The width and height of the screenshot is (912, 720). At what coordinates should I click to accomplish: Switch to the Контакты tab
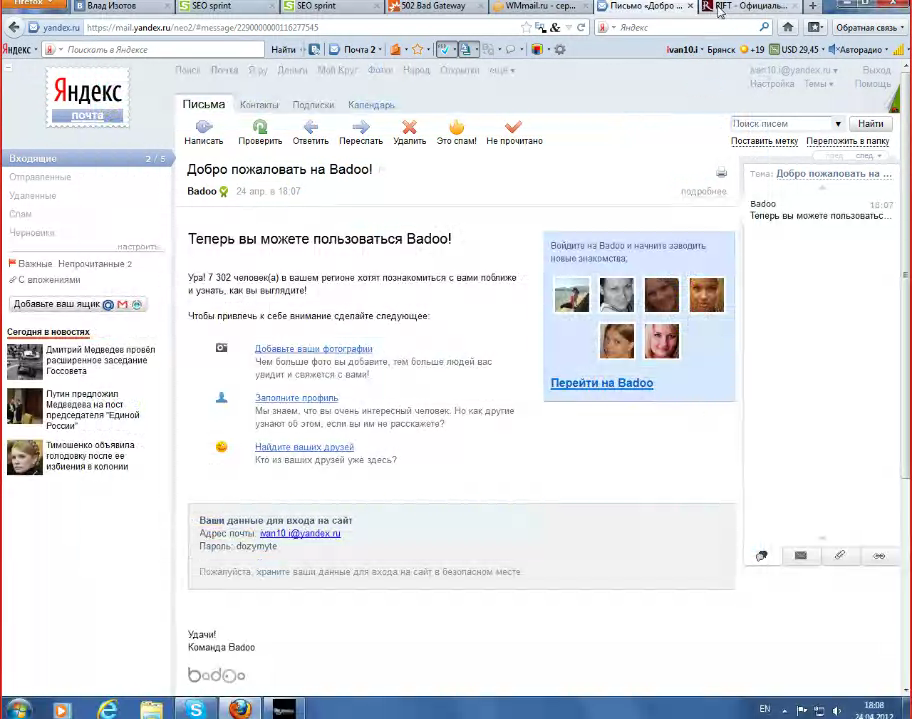(x=259, y=105)
